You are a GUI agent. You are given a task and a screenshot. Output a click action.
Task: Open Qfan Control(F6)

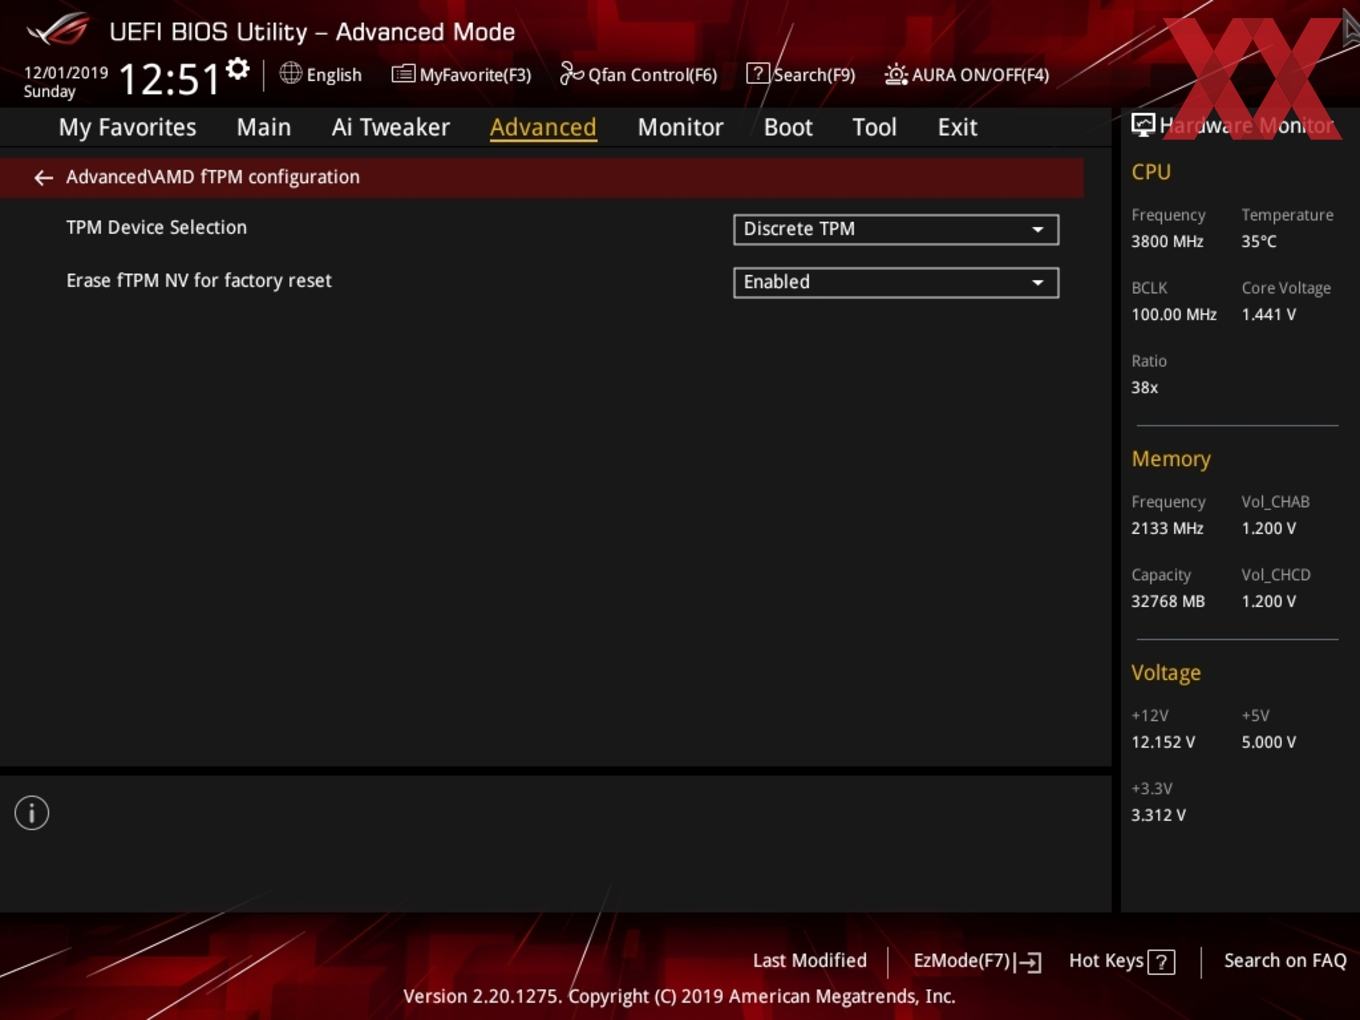click(638, 74)
